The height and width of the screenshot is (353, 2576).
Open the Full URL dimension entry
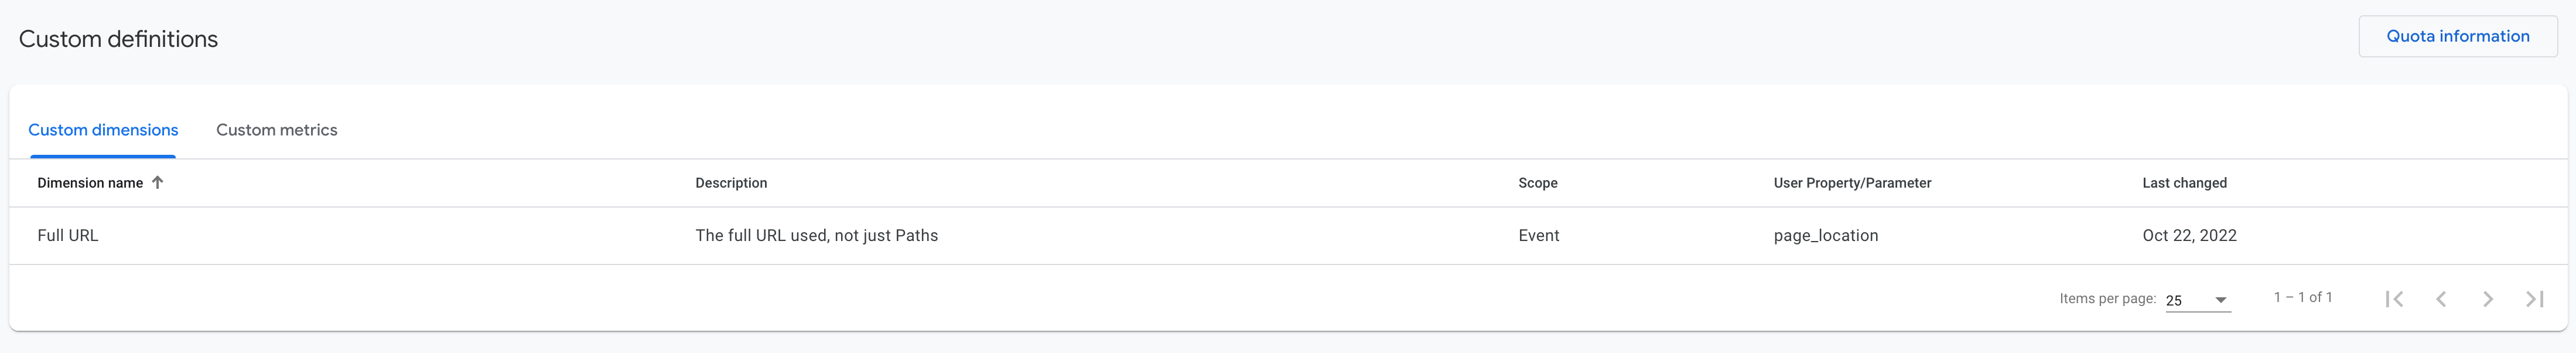(x=68, y=235)
